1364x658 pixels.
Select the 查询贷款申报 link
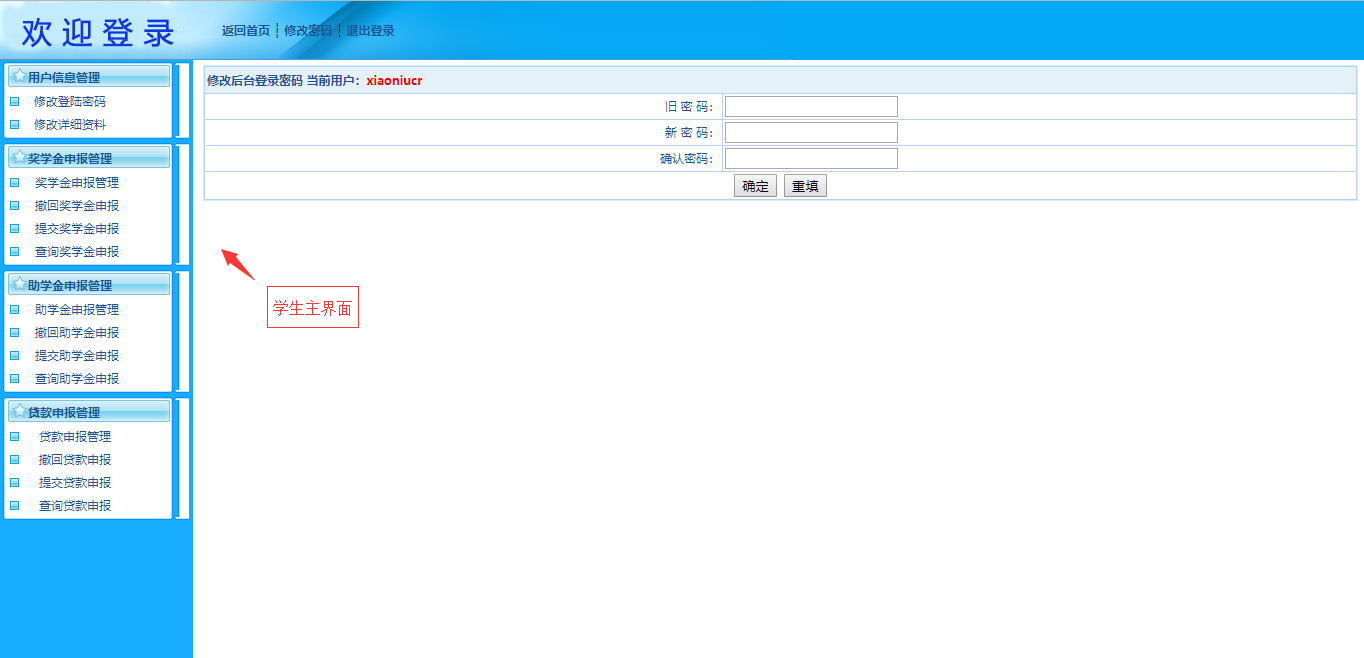[x=75, y=506]
